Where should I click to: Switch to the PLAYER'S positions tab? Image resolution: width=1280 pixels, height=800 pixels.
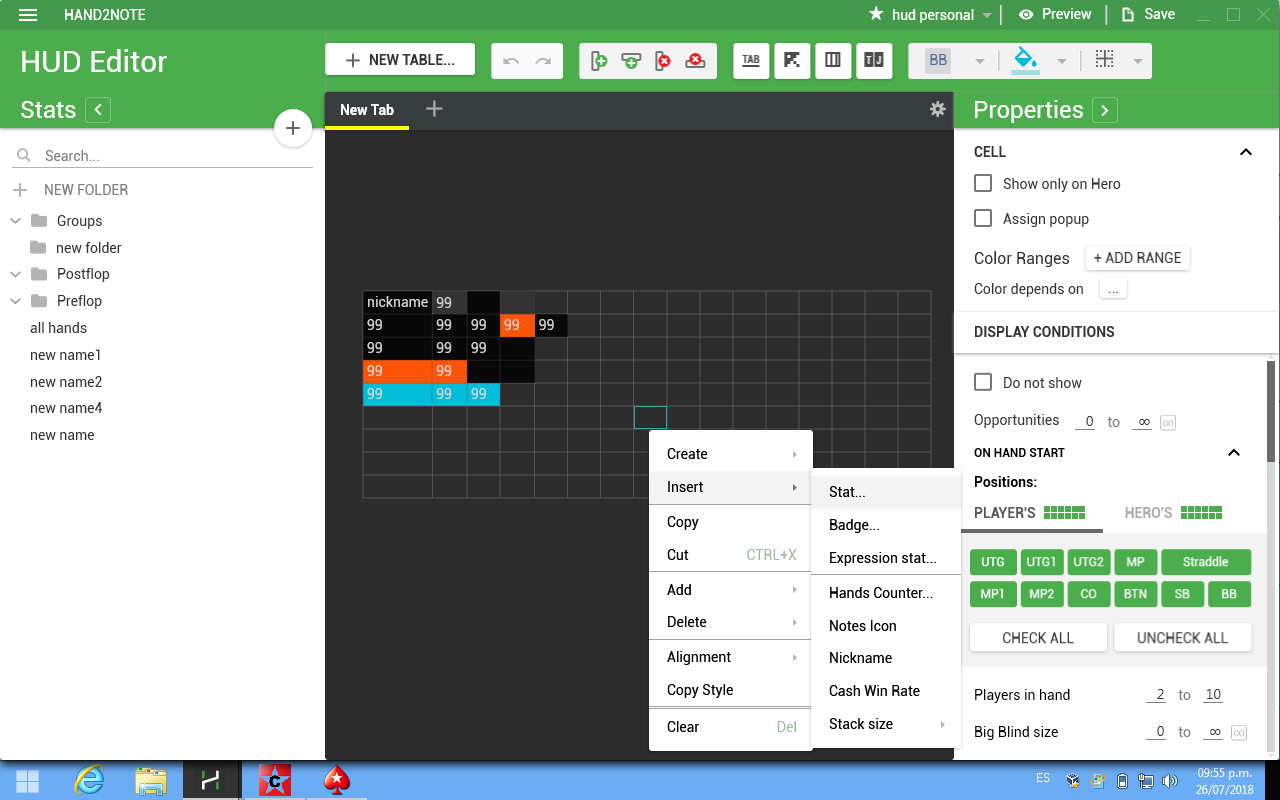1030,513
